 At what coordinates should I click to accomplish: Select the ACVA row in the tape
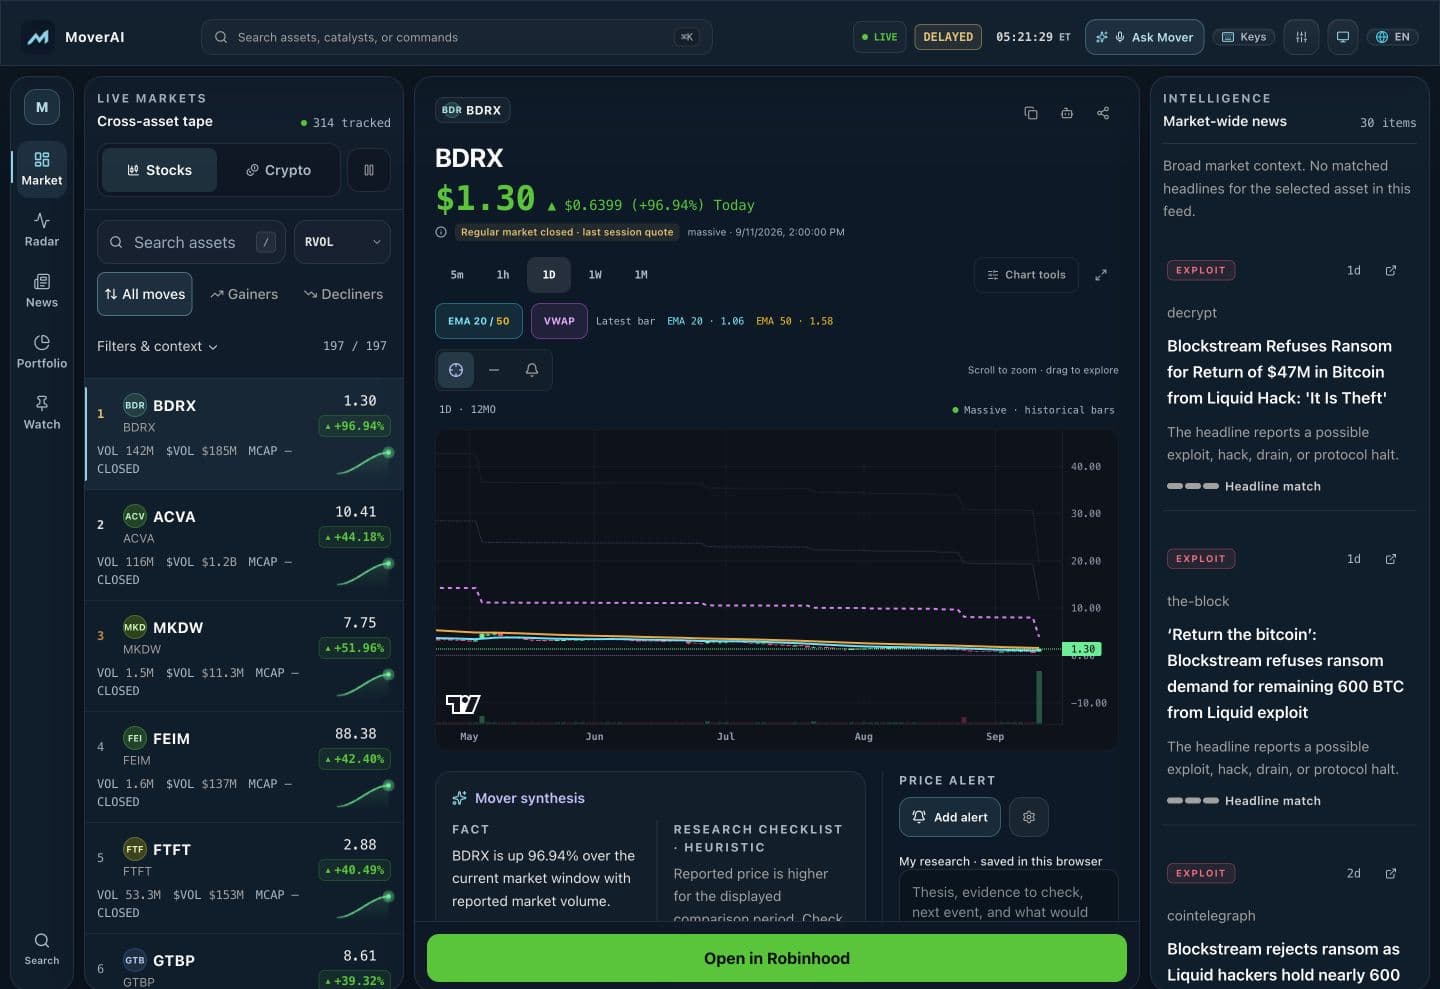[x=244, y=545]
